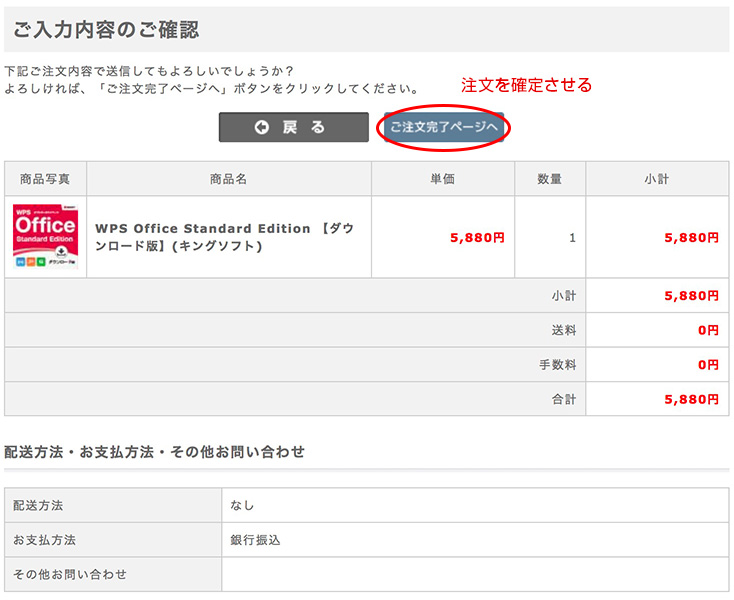Open the WPS Office product thumbnail
Viewport: 734px width, 600px height.
pyautogui.click(x=45, y=237)
